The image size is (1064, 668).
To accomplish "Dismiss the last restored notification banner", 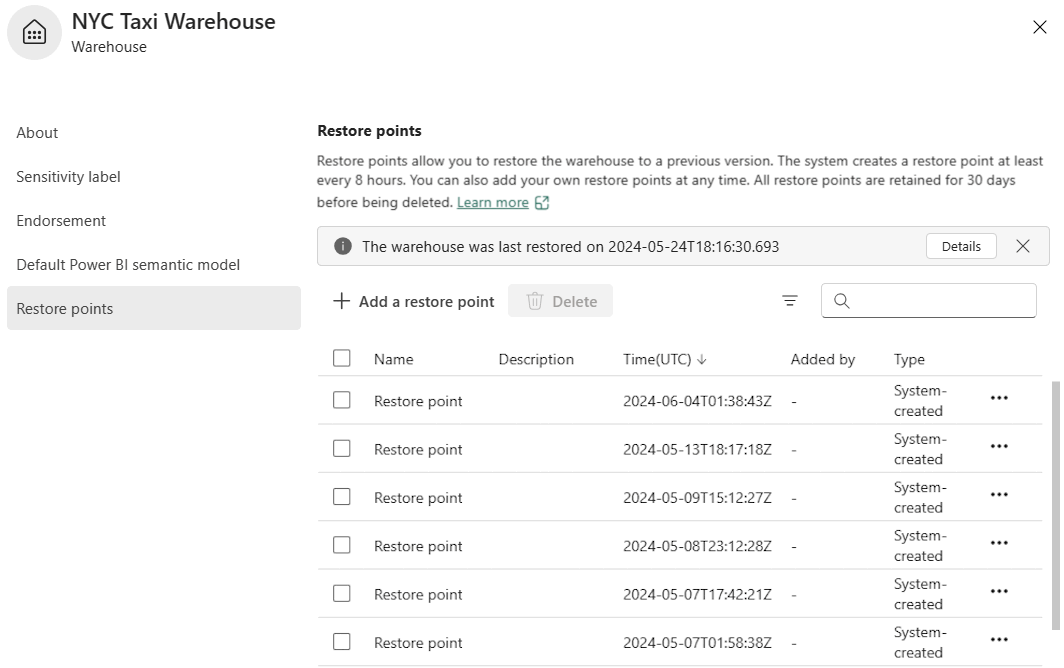I will coord(1022,246).
